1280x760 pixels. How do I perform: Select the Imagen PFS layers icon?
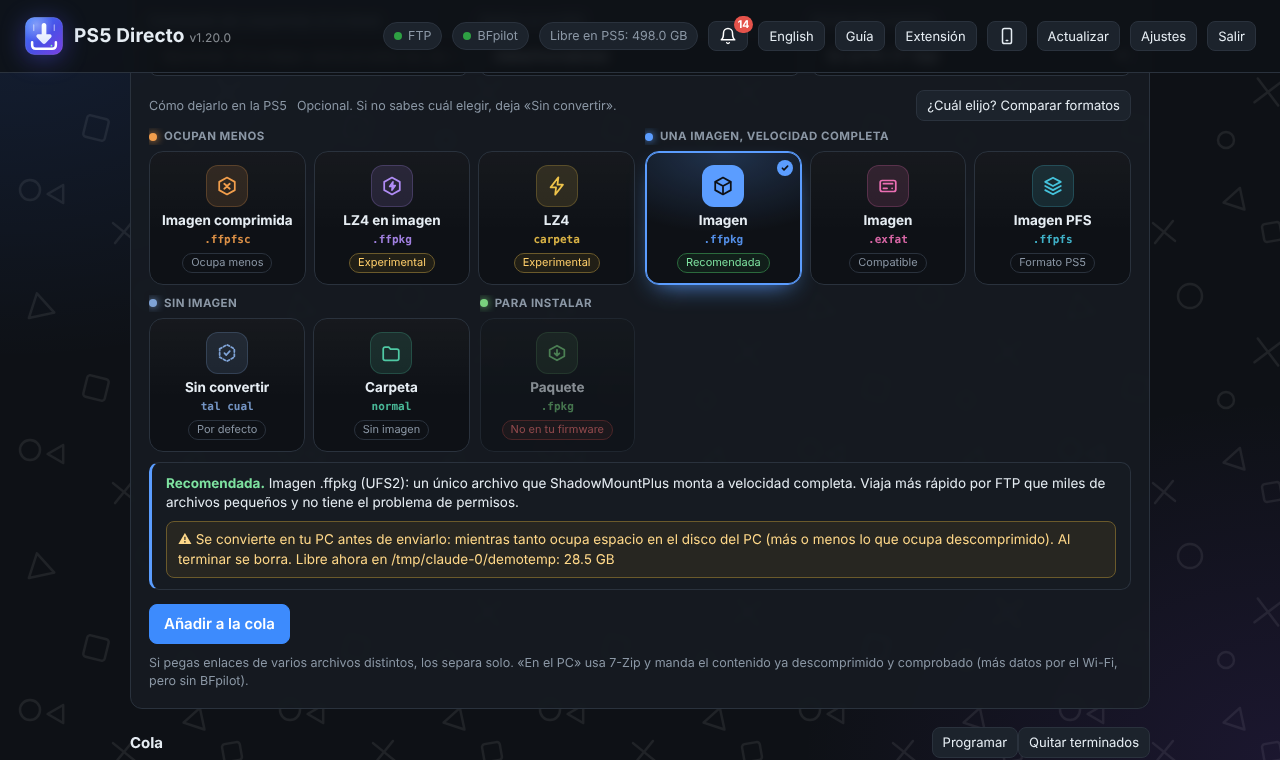(1053, 186)
